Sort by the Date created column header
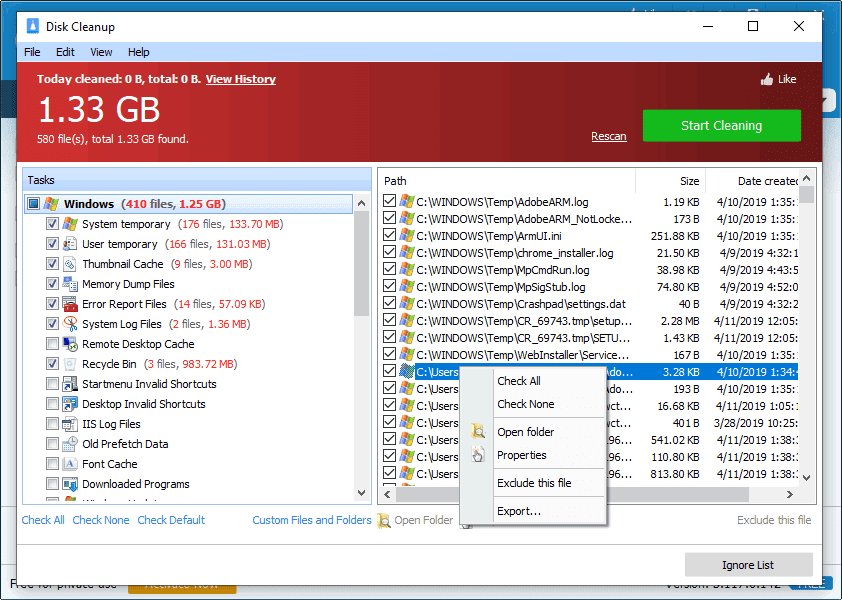 coord(752,181)
